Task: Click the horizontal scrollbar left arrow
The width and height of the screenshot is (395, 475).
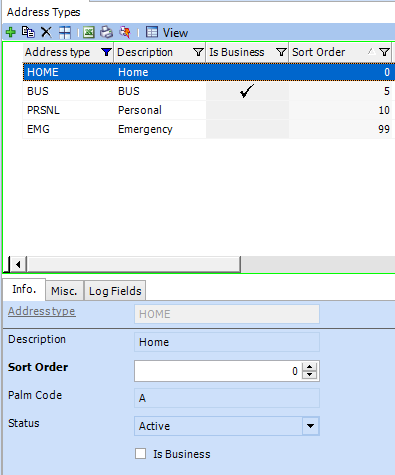Action: point(18,264)
